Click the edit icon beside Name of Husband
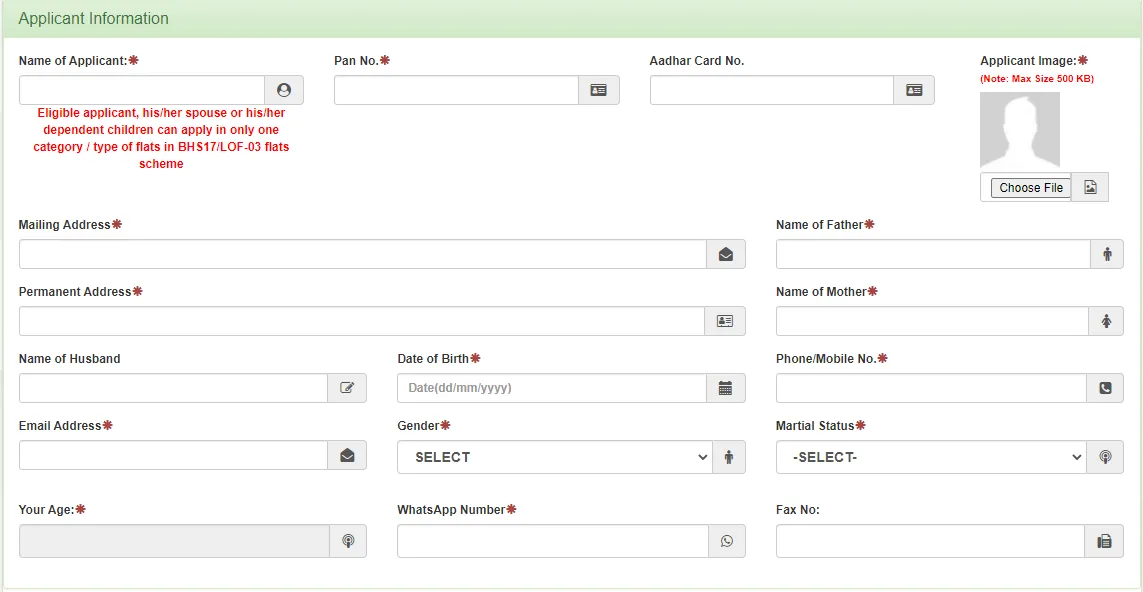 (x=347, y=388)
